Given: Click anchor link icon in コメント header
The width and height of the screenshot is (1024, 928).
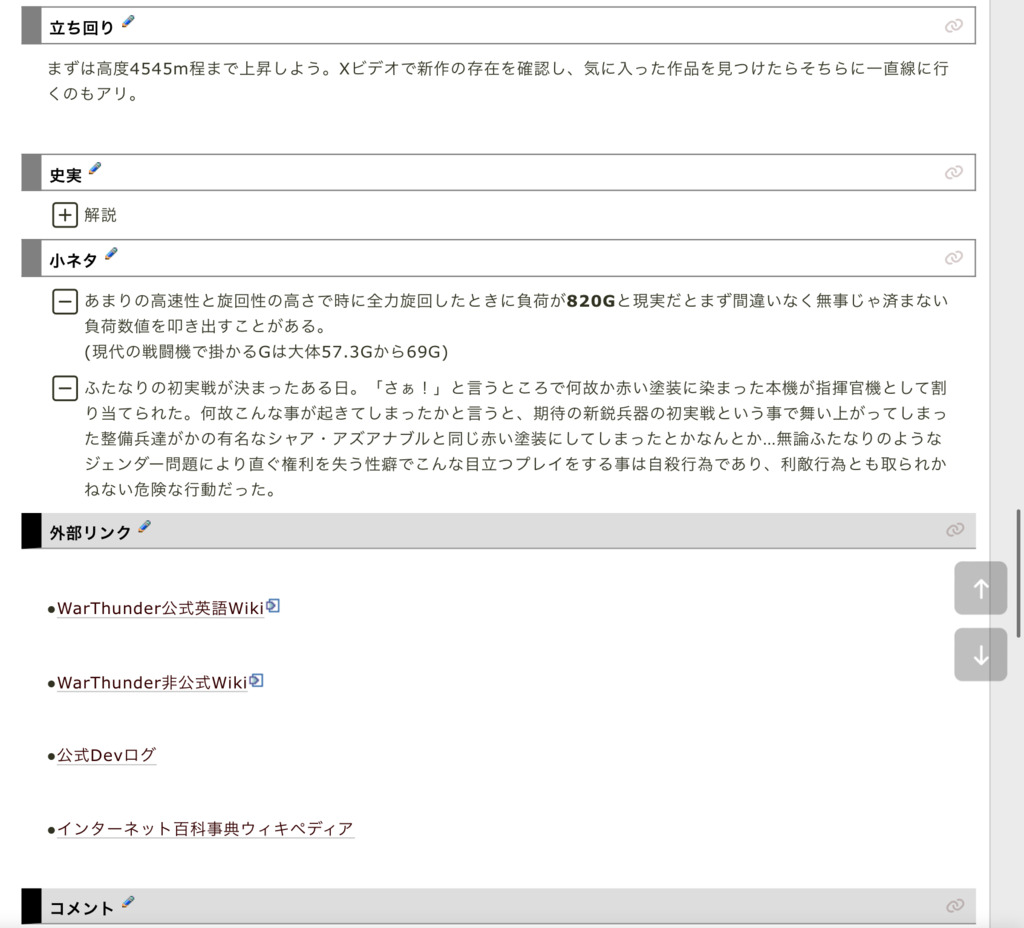Looking at the screenshot, I should [954, 906].
